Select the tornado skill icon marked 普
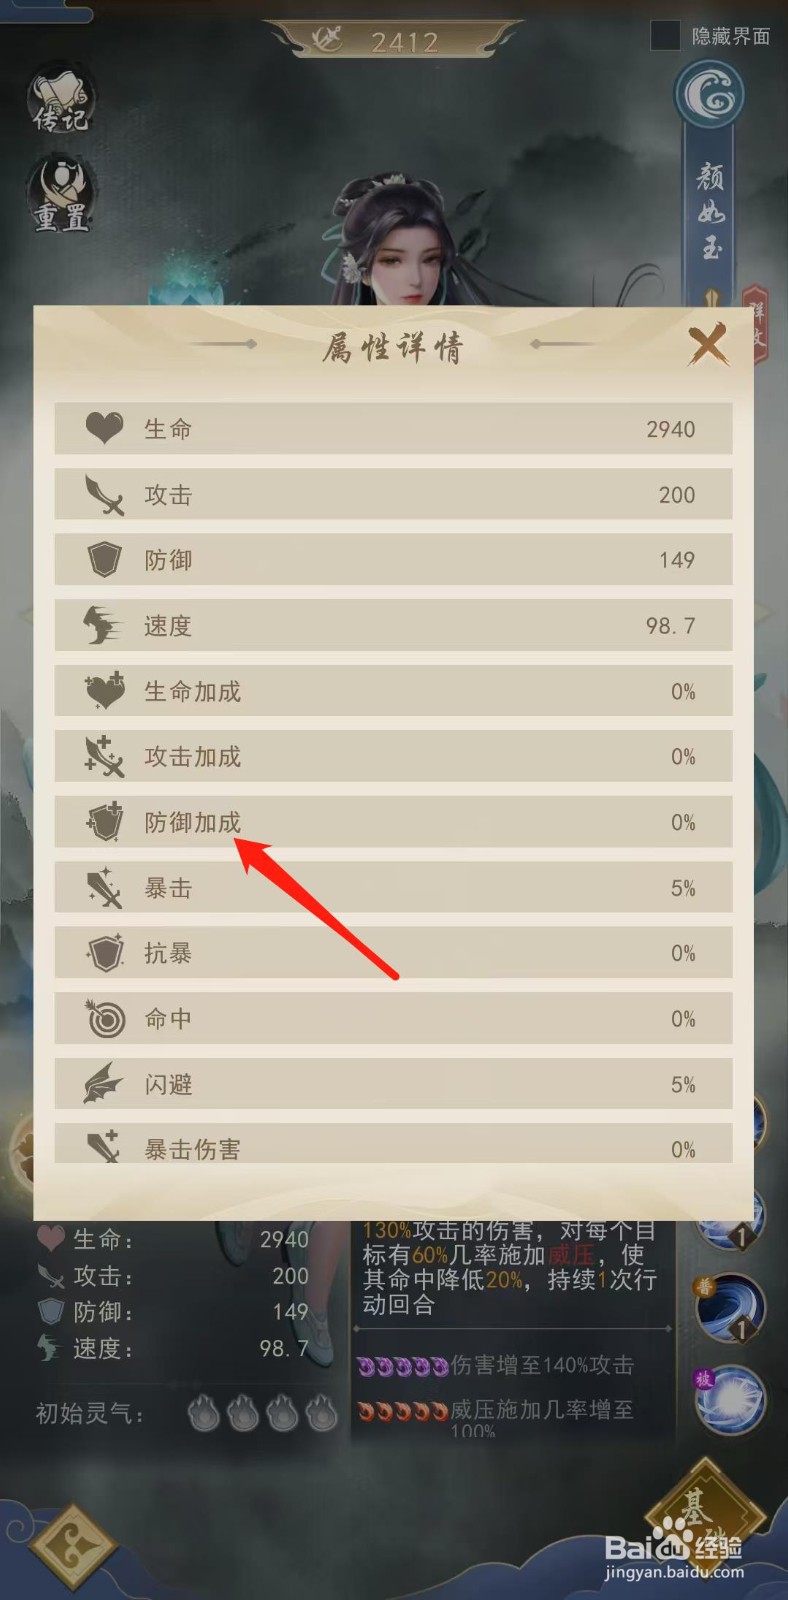 coord(730,1309)
